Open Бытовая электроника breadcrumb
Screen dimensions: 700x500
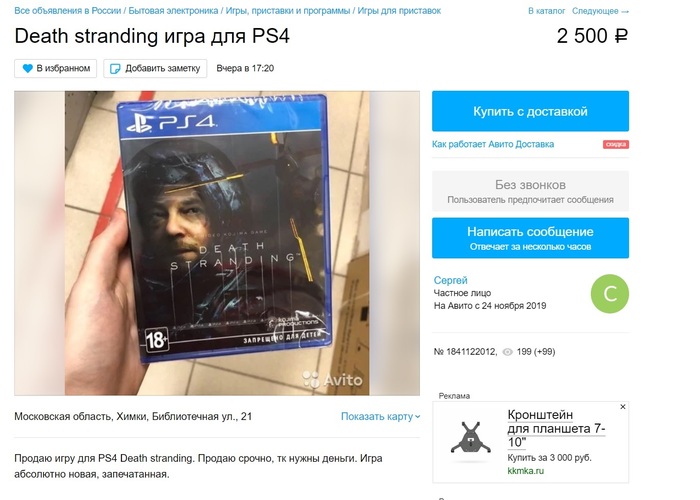point(173,11)
